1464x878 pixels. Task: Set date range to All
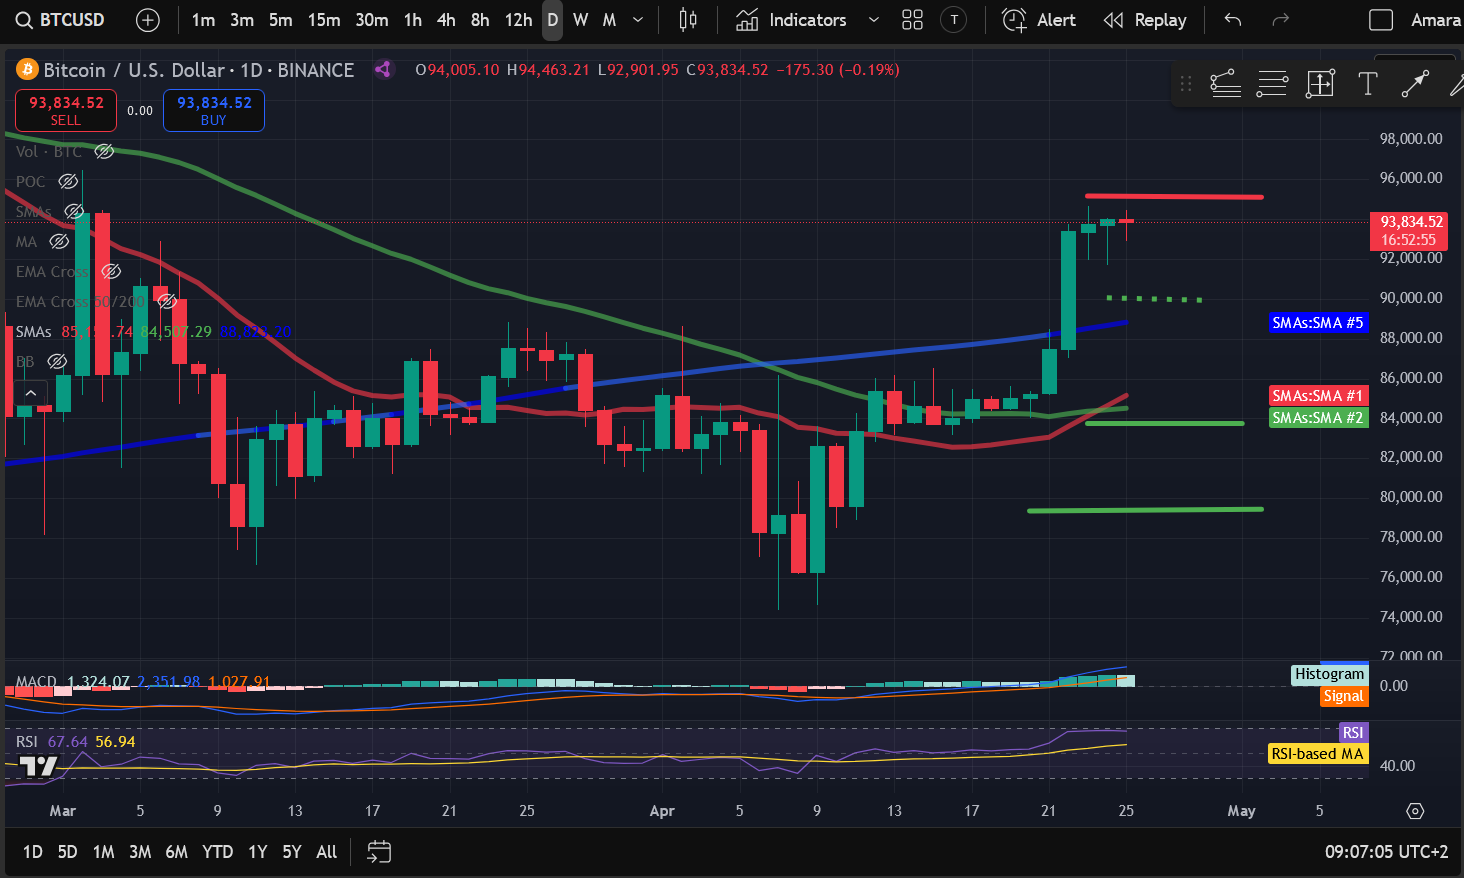pos(327,852)
